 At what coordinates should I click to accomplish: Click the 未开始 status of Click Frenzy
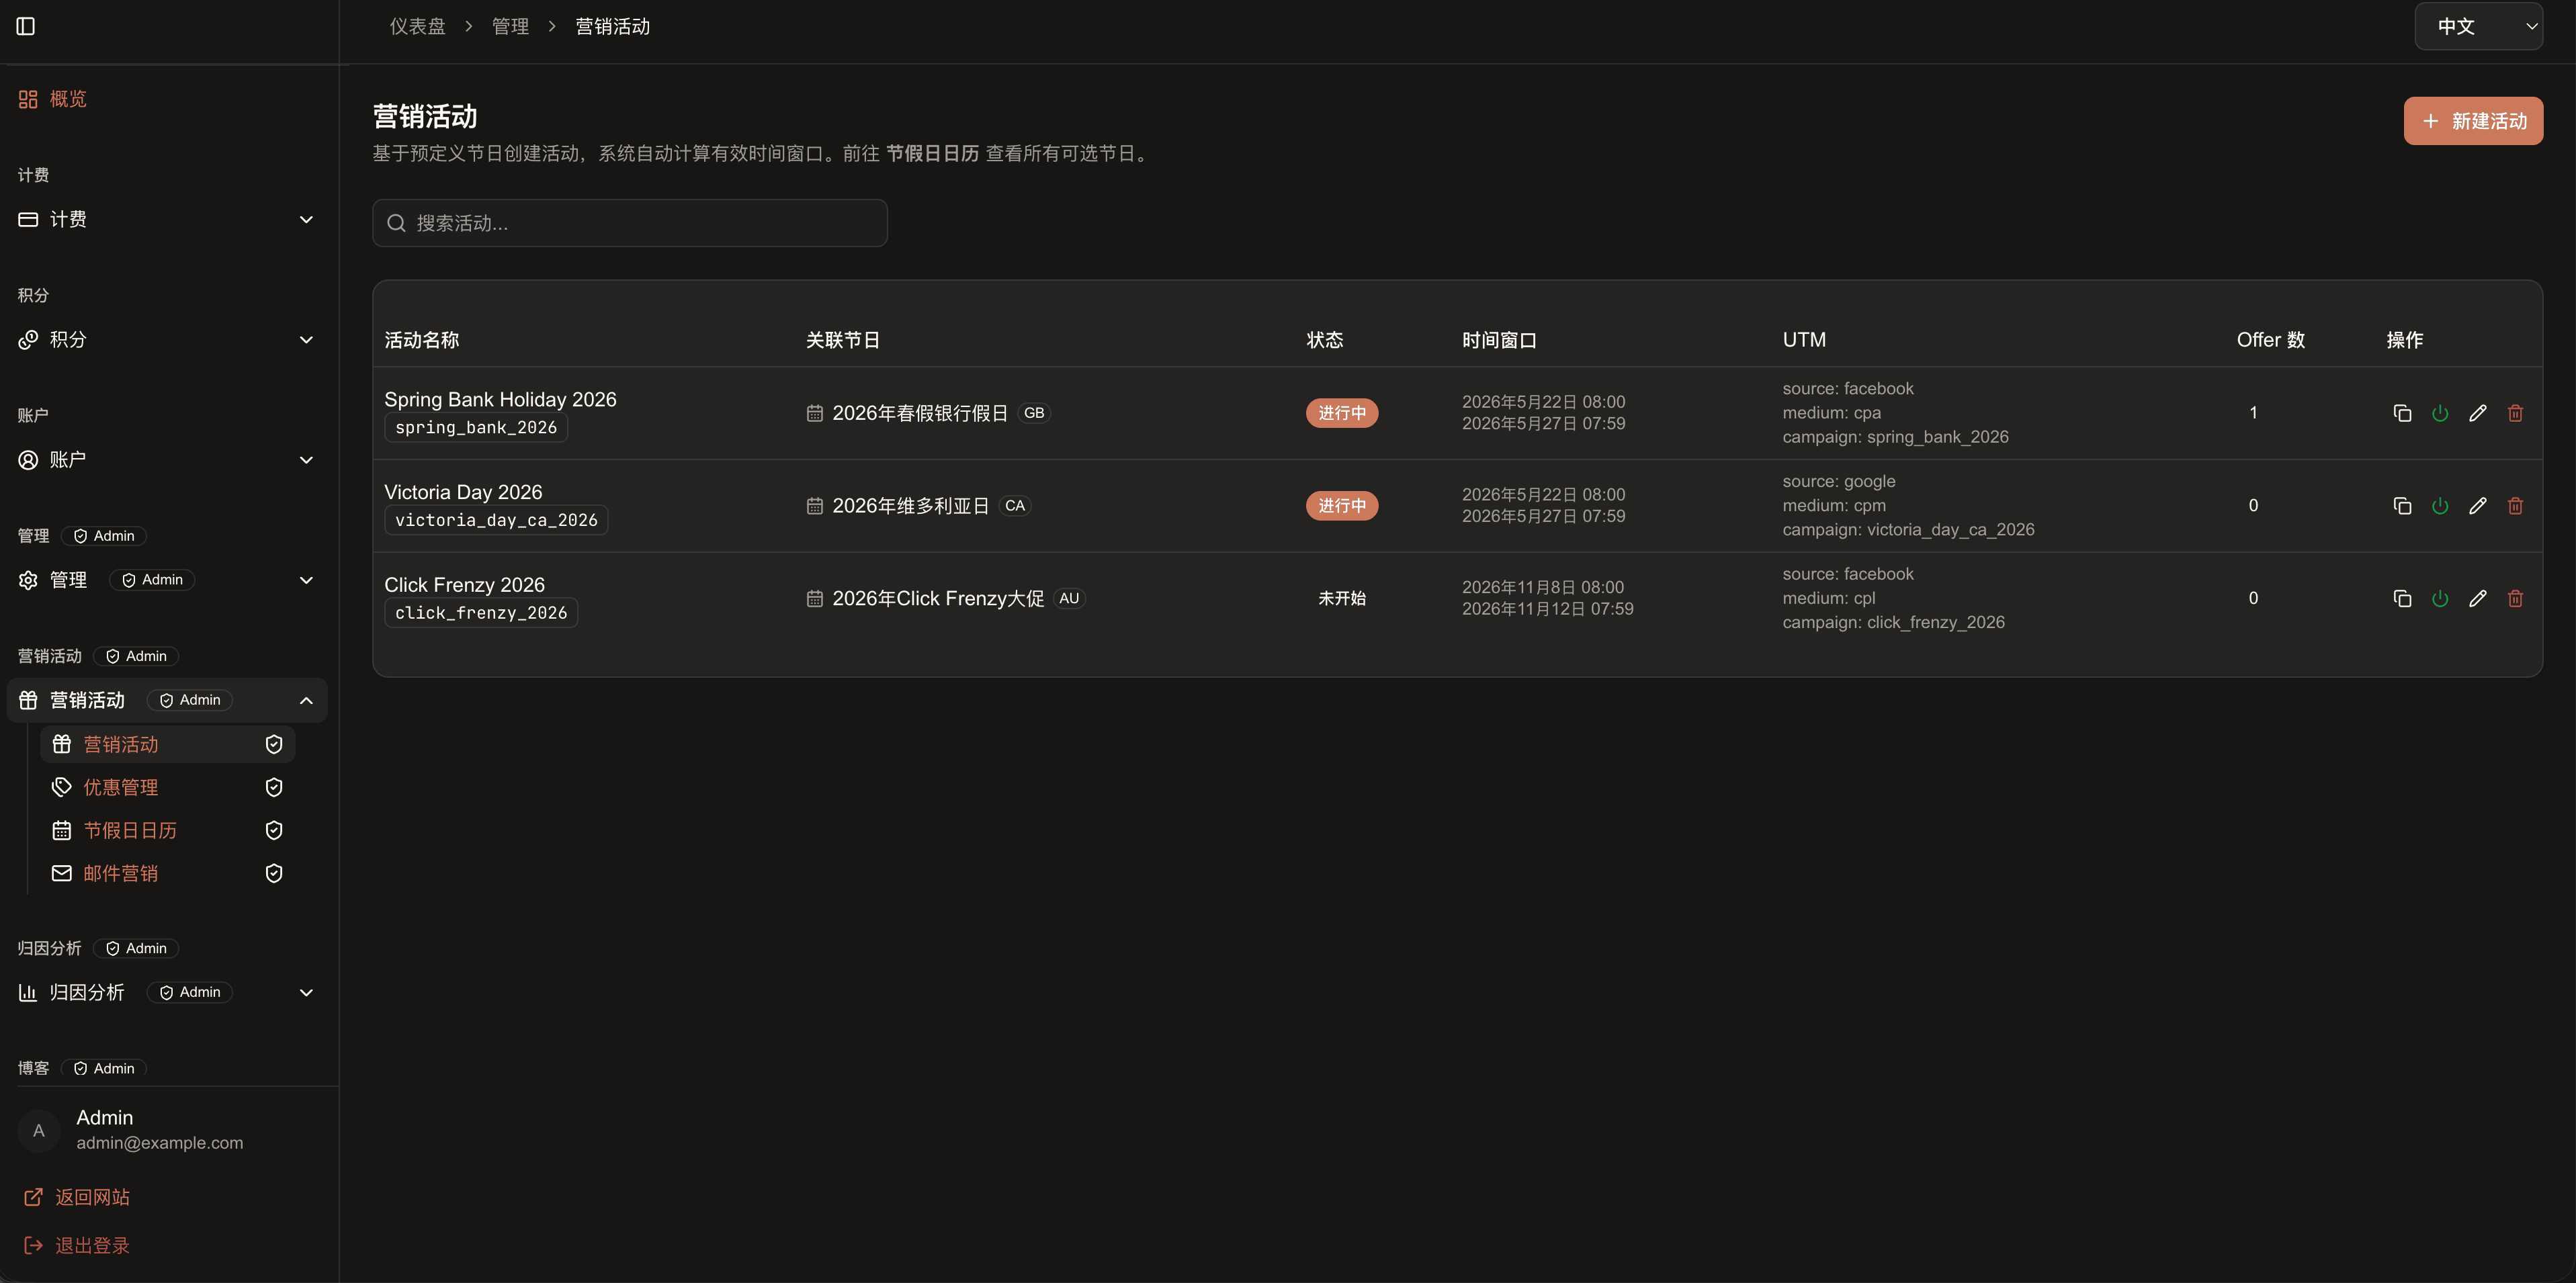1341,598
